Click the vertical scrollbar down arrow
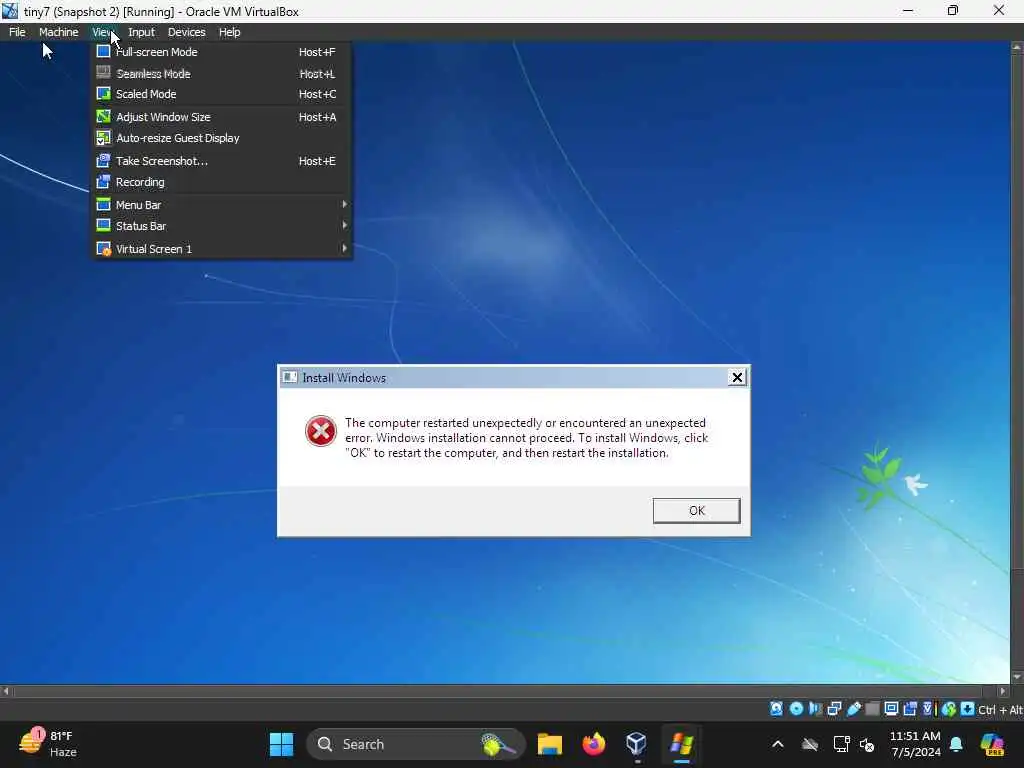The width and height of the screenshot is (1024, 768). (x=1017, y=677)
